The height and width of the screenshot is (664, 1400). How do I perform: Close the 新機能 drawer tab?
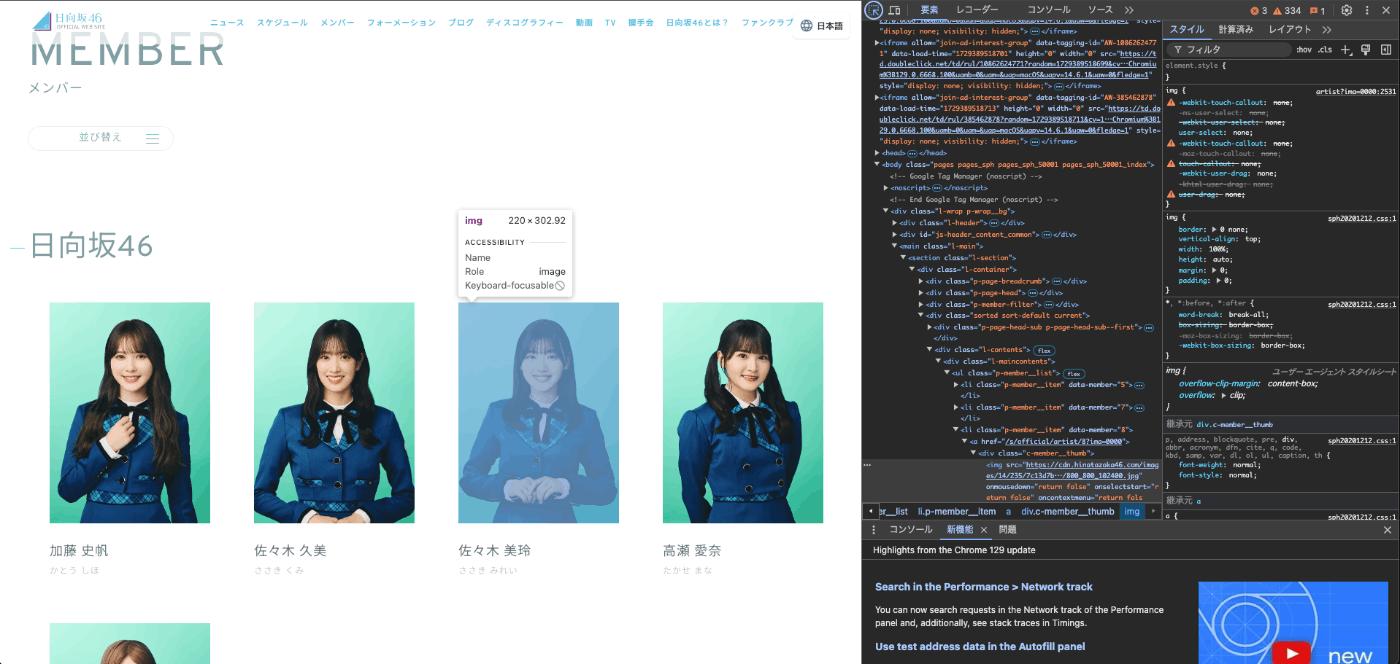click(984, 530)
